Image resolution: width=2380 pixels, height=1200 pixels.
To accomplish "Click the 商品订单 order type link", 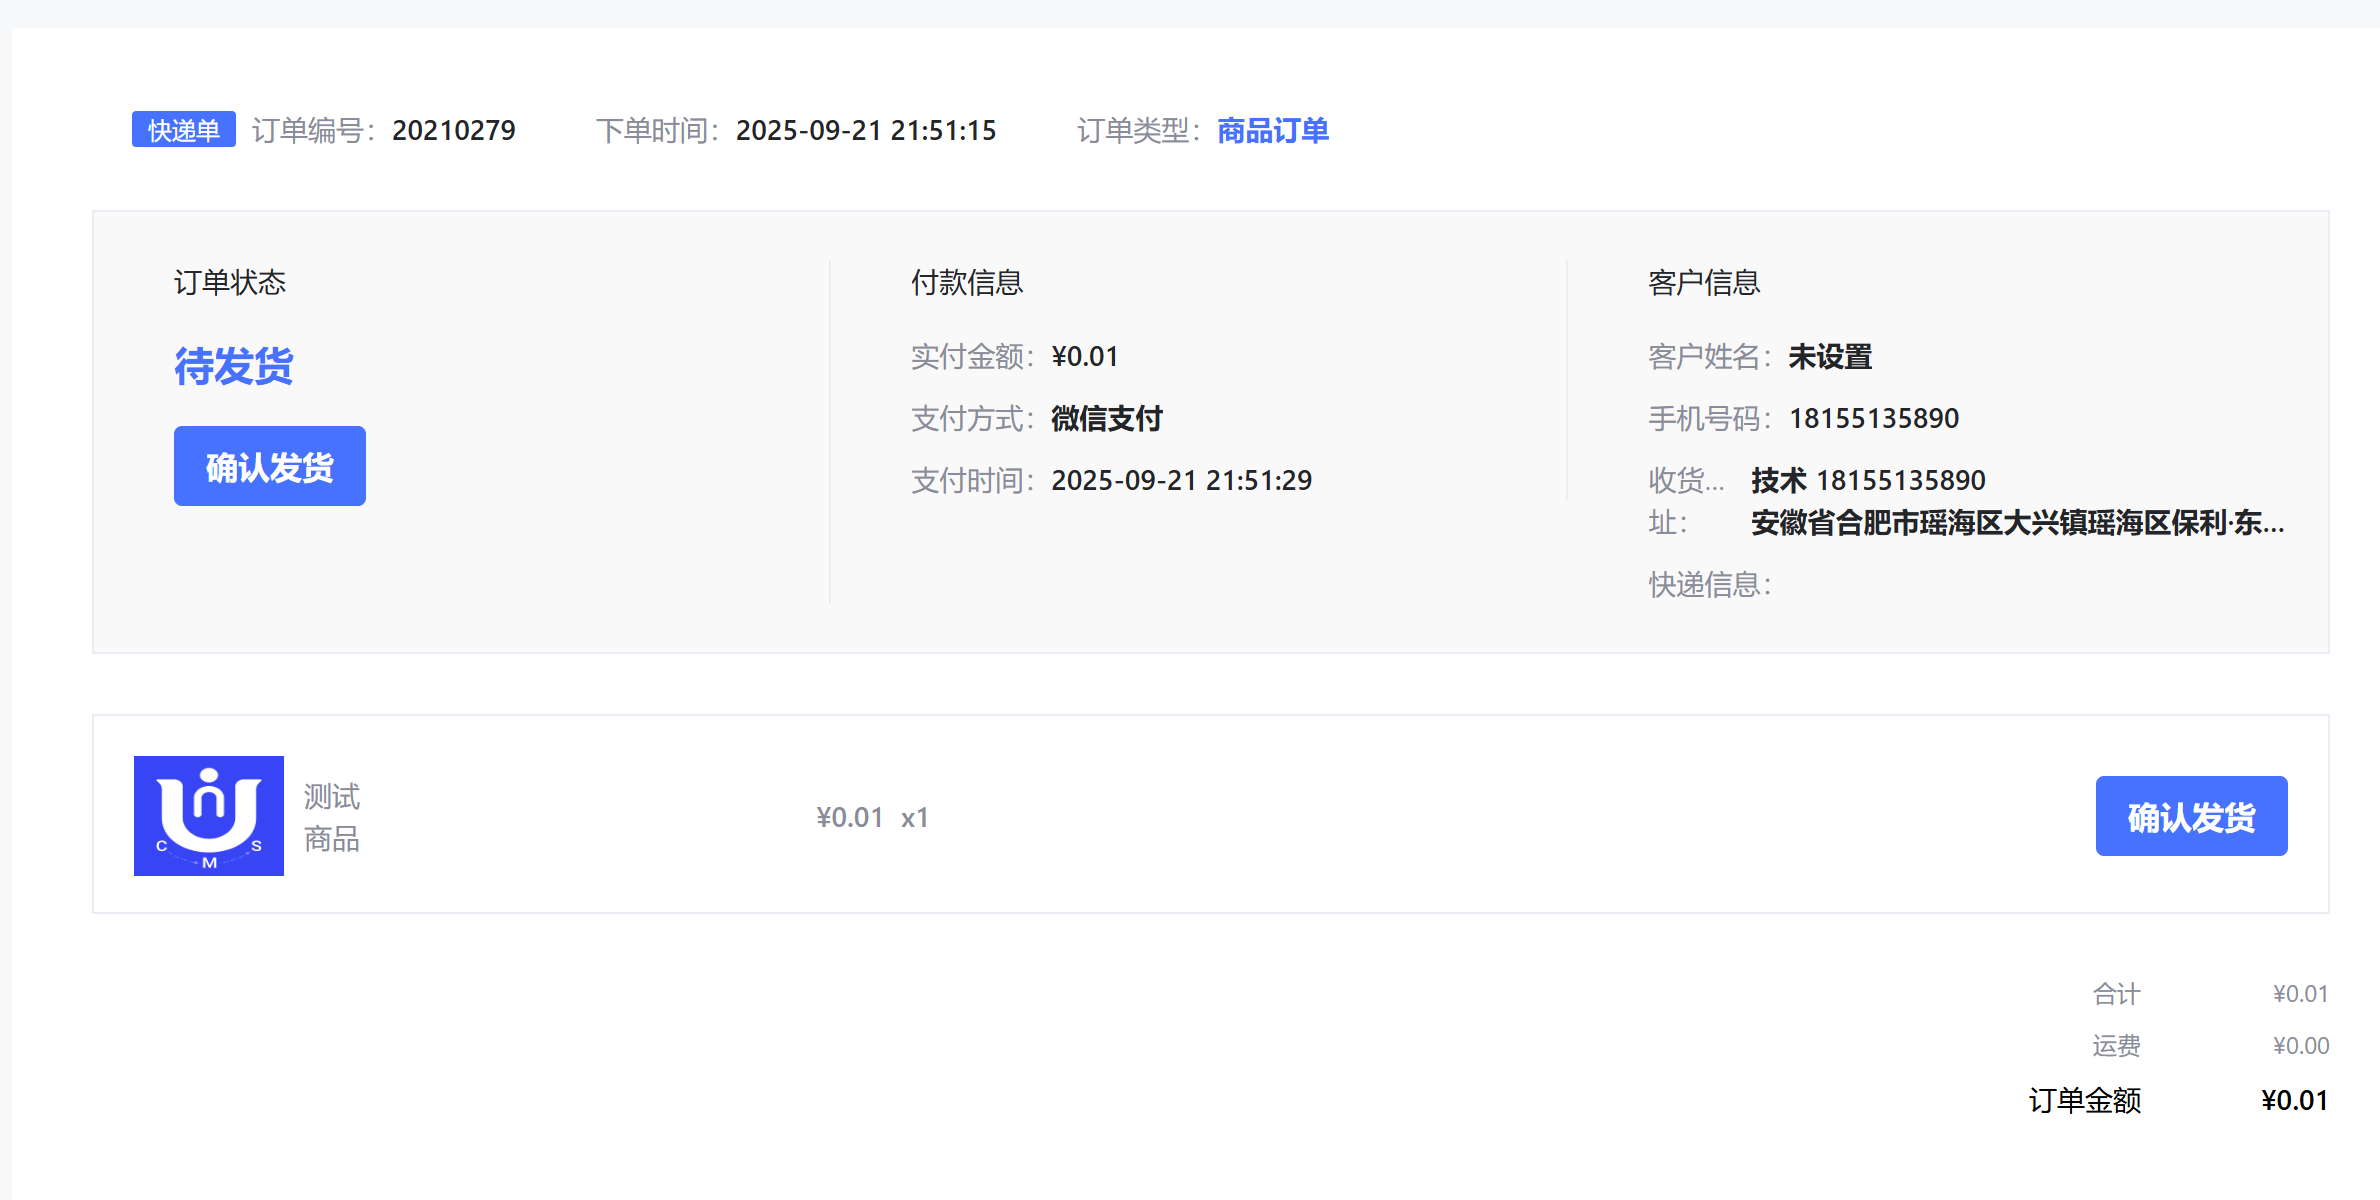I will coord(1272,130).
